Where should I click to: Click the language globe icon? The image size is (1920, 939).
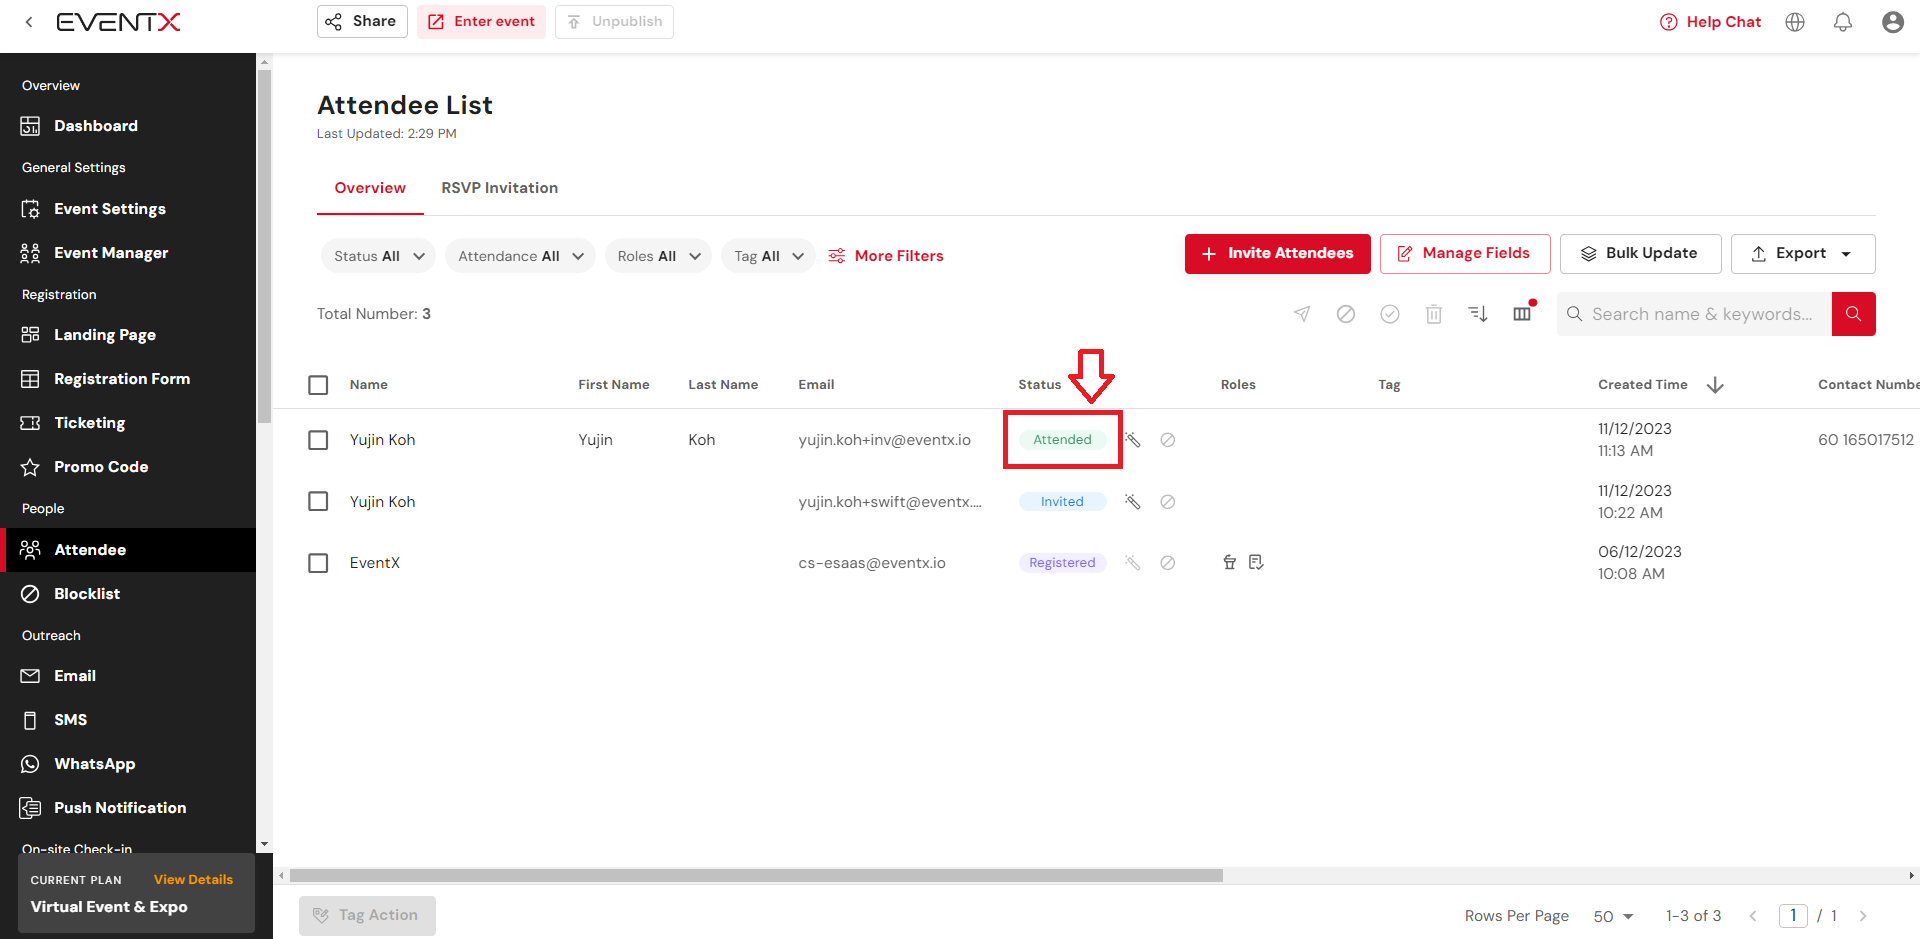[1795, 22]
